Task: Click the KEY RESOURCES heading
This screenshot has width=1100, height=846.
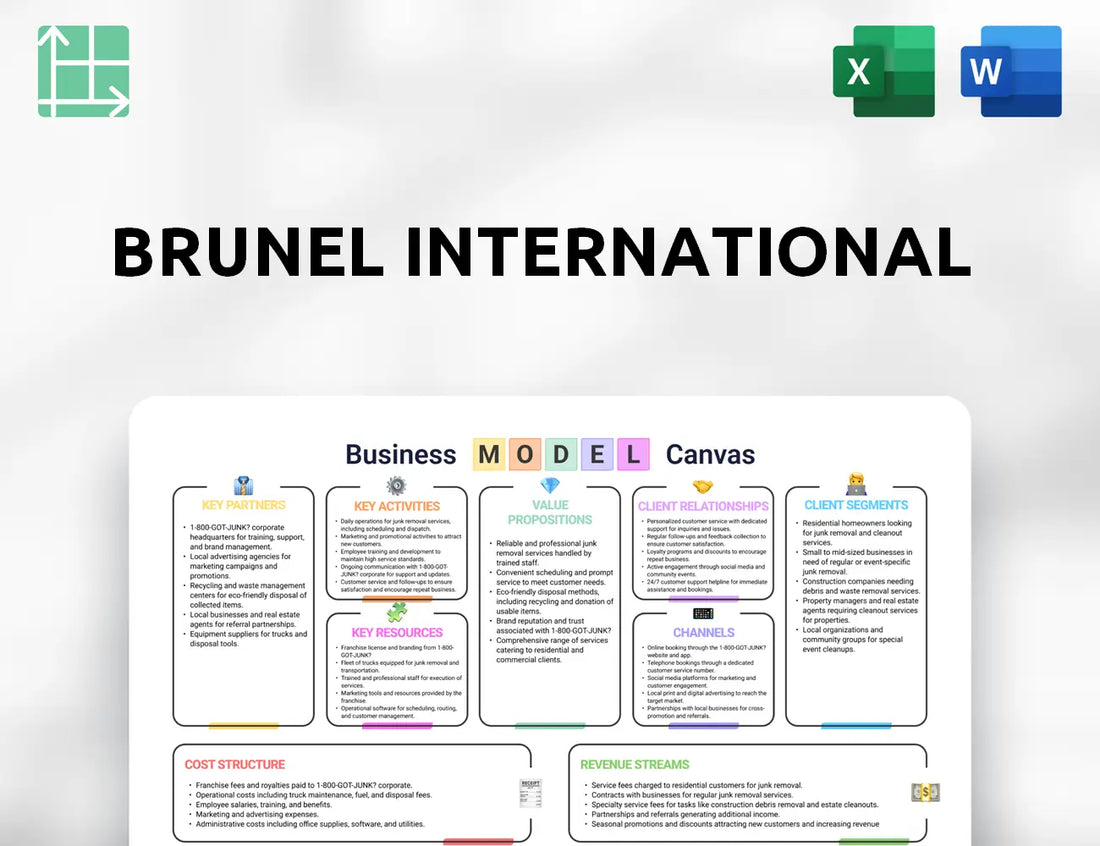Action: click(x=397, y=633)
